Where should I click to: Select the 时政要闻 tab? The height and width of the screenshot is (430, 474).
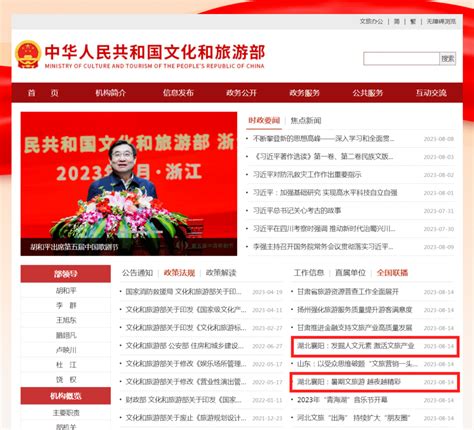click(x=264, y=120)
